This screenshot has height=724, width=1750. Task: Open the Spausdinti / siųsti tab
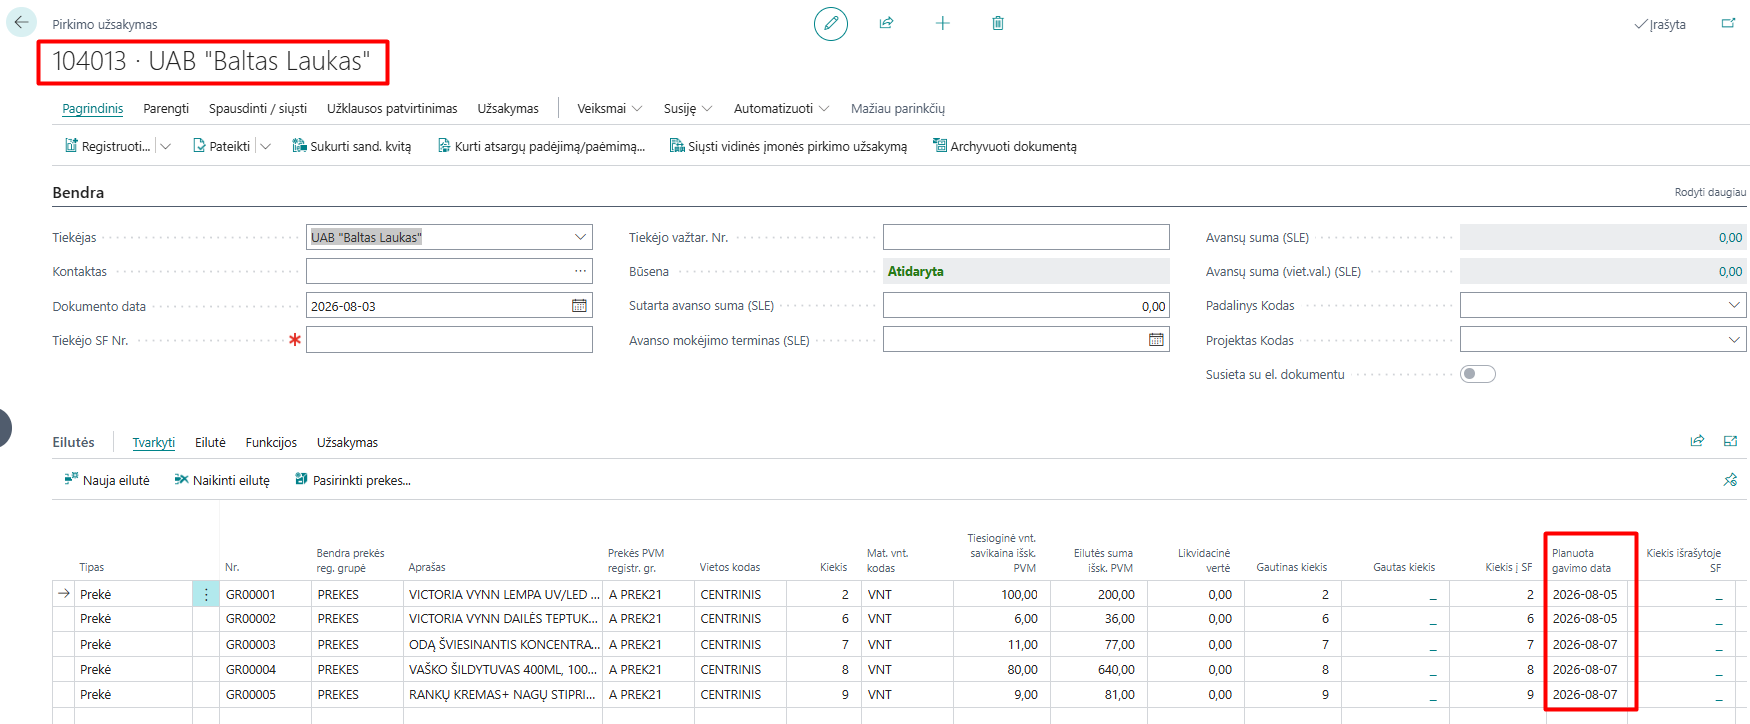tap(258, 108)
